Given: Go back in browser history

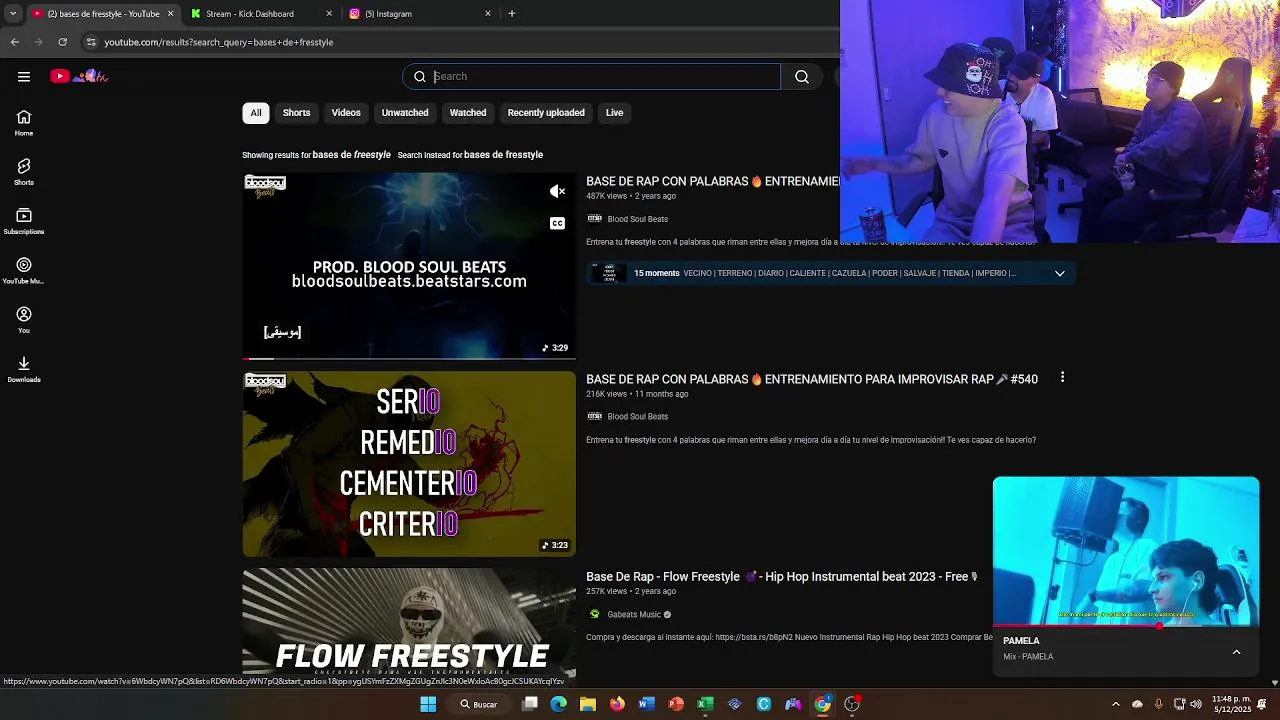Looking at the screenshot, I should coord(14,42).
